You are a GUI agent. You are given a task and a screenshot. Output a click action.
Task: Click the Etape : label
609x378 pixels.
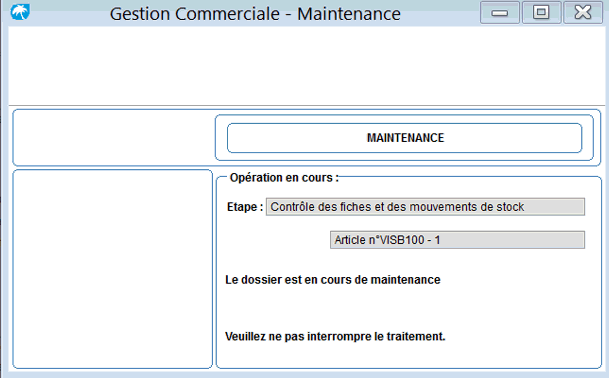[x=245, y=207]
